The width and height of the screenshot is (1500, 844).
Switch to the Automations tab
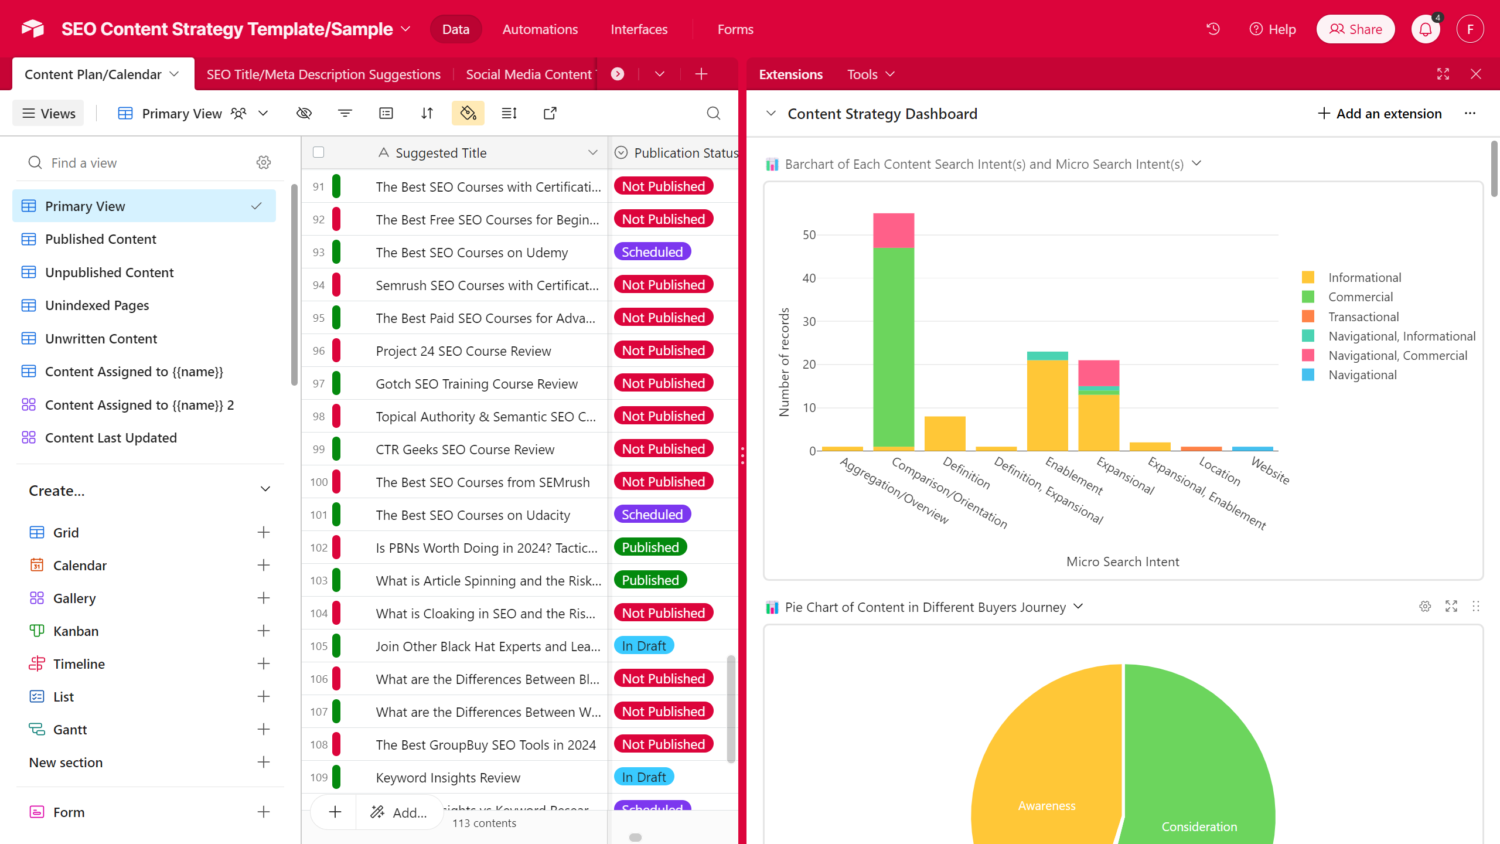coord(540,29)
